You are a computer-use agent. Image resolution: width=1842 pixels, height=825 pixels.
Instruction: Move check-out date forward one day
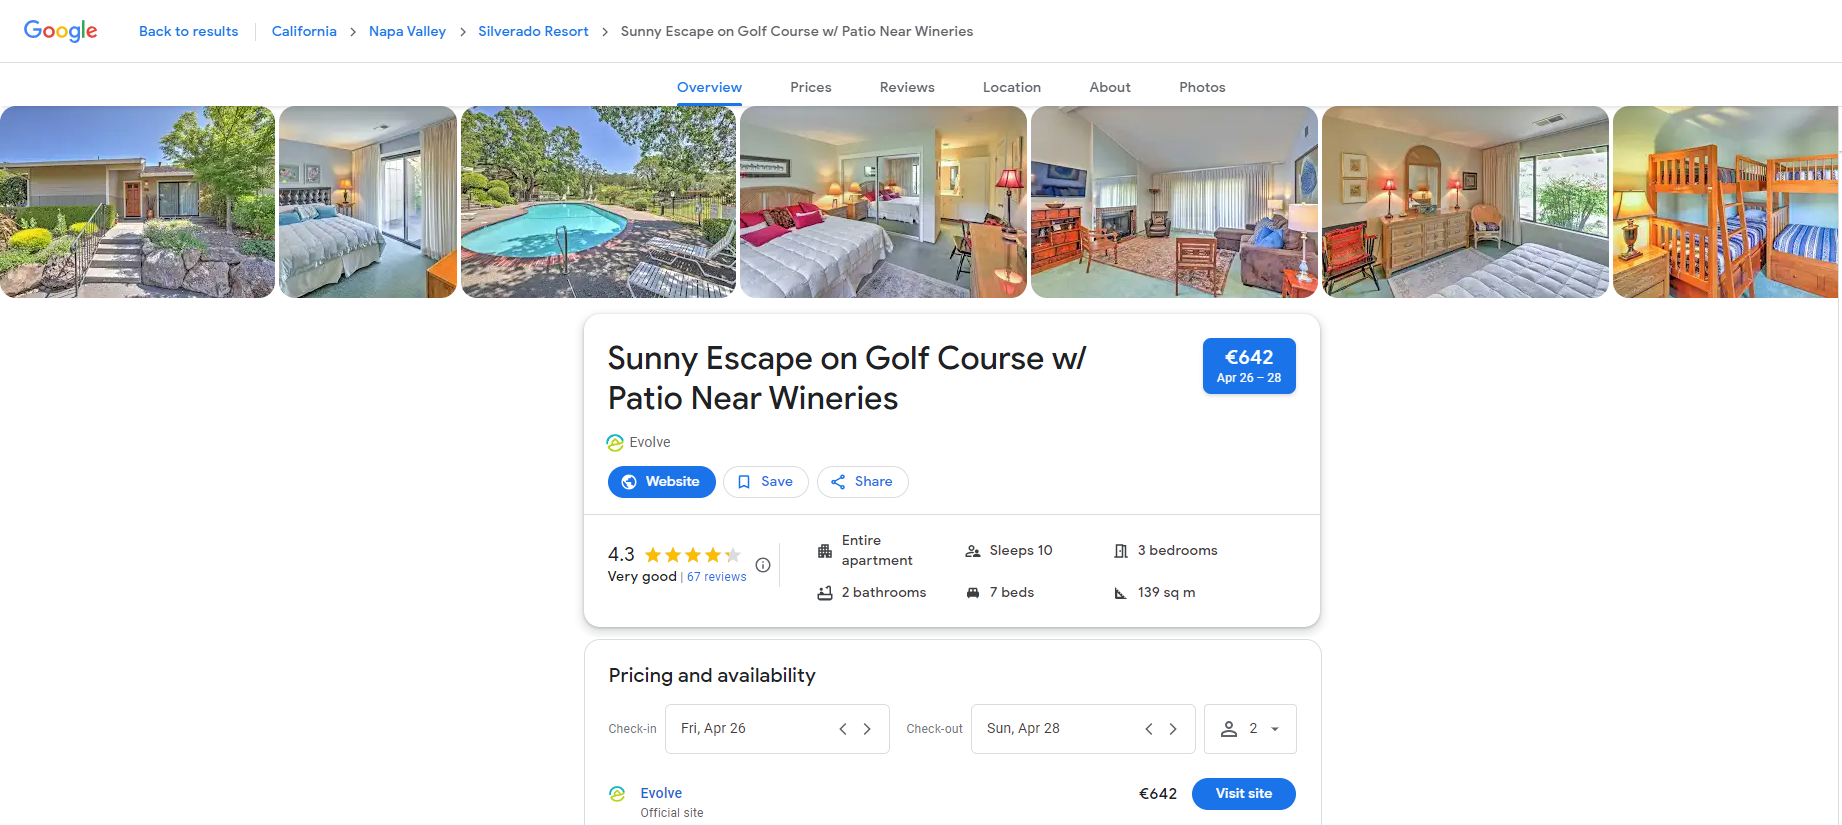pos(1173,729)
